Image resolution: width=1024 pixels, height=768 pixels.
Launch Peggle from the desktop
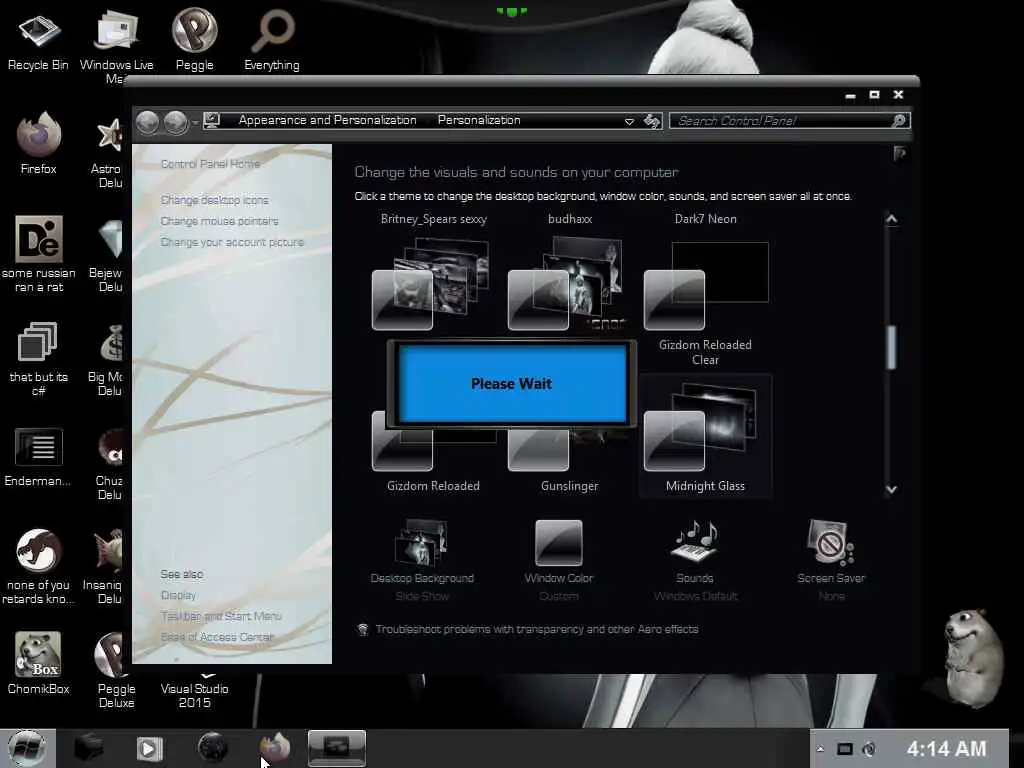point(195,39)
